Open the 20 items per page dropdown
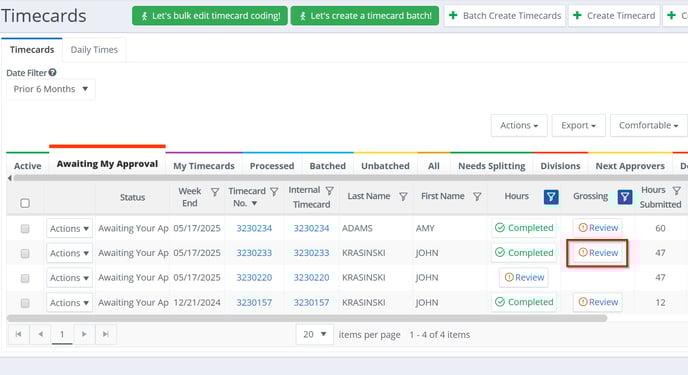This screenshot has width=688, height=375. tap(315, 334)
